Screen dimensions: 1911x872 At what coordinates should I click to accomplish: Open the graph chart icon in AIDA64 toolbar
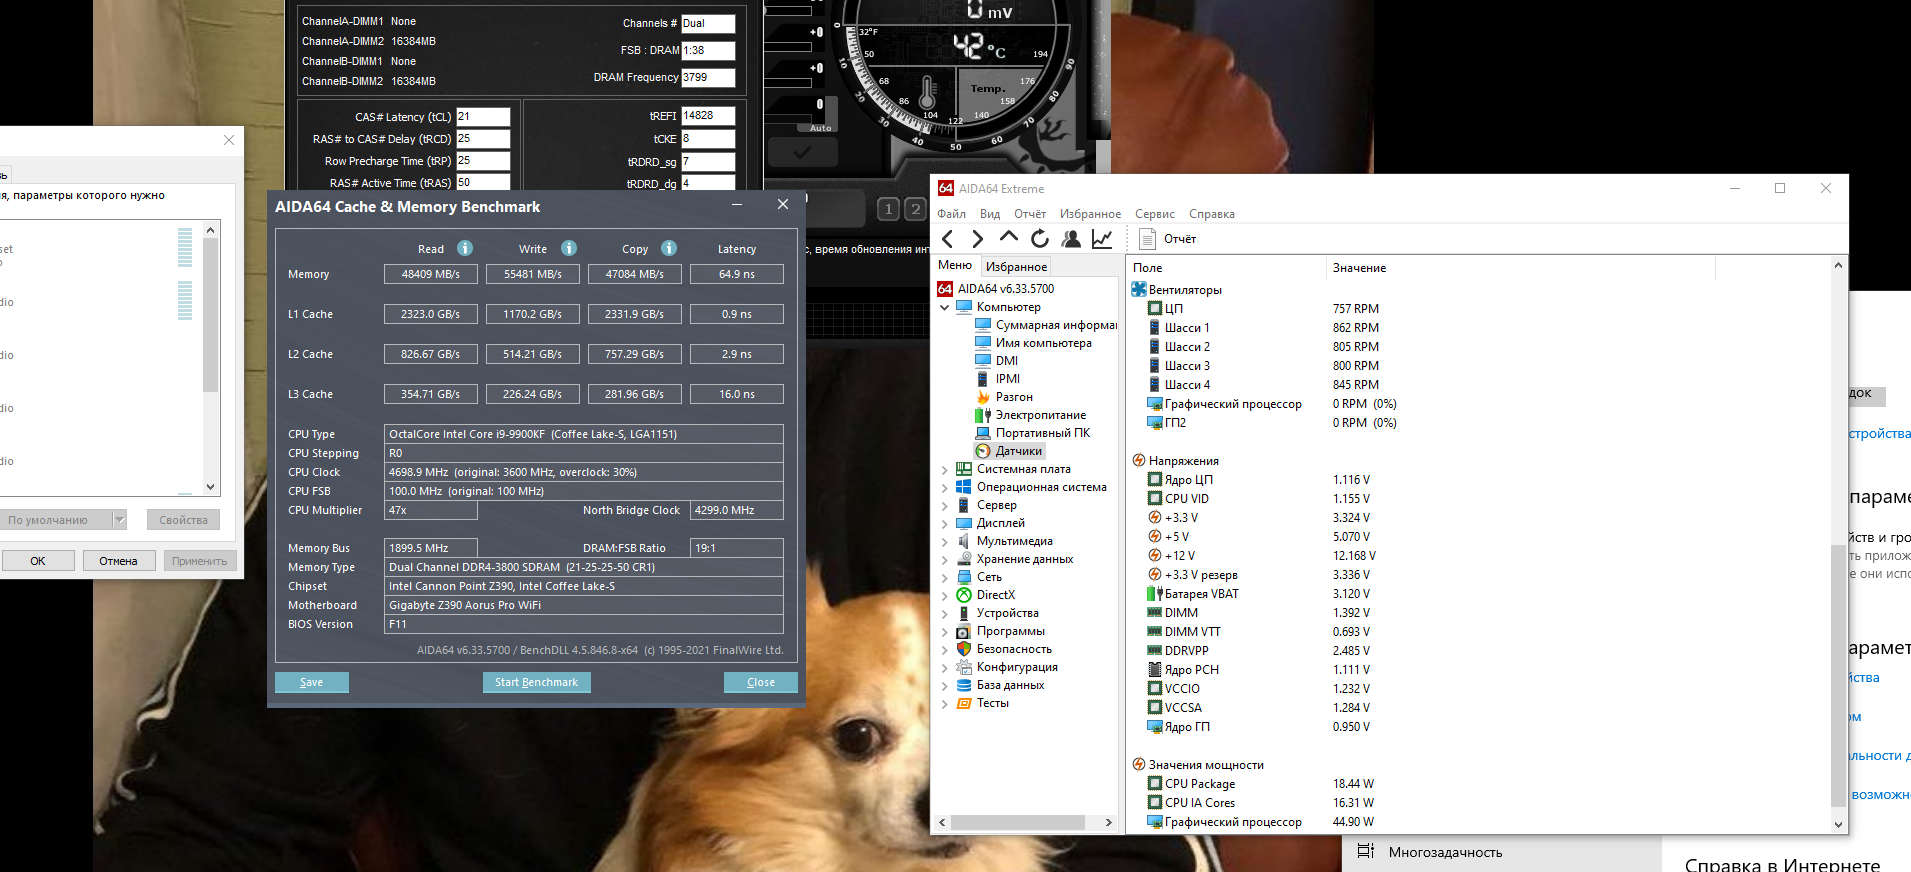point(1102,239)
